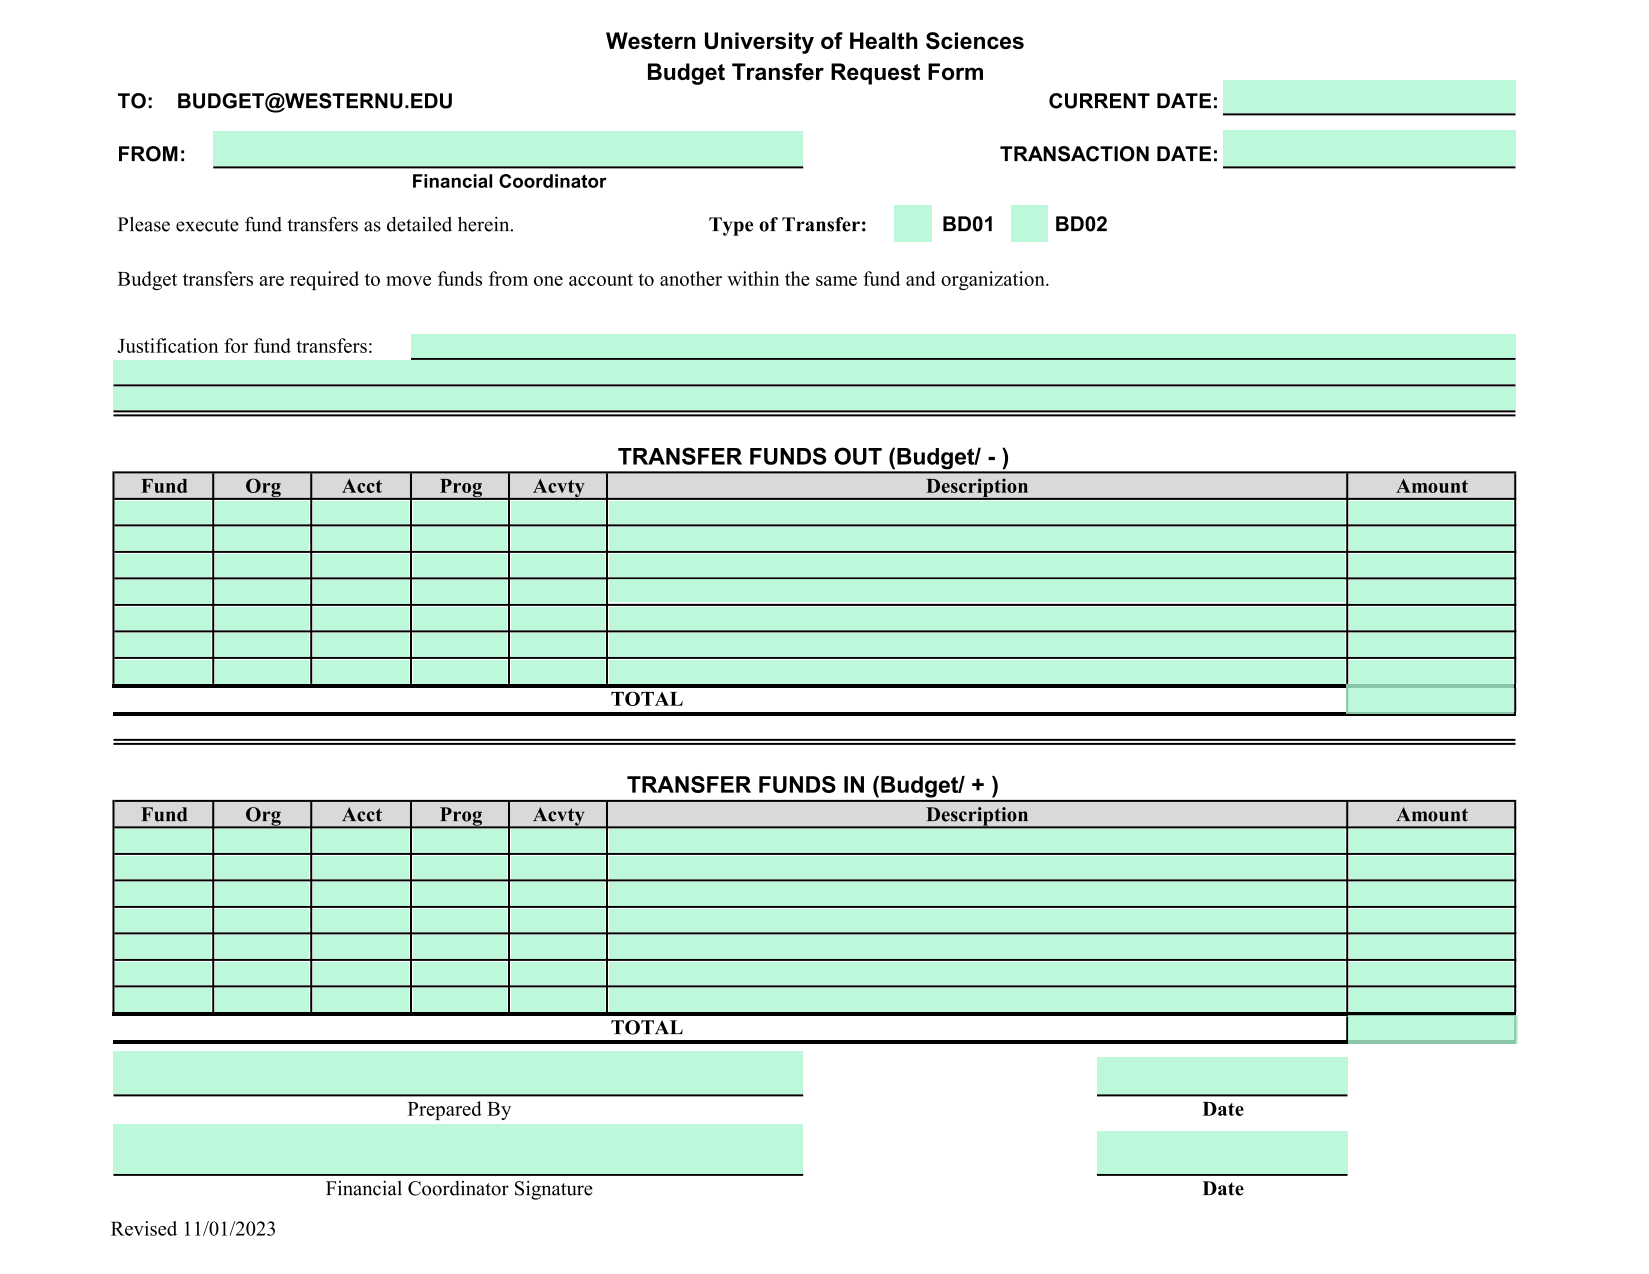1649x1274 pixels.
Task: Click the first justification line next to its label
Action: click(963, 346)
